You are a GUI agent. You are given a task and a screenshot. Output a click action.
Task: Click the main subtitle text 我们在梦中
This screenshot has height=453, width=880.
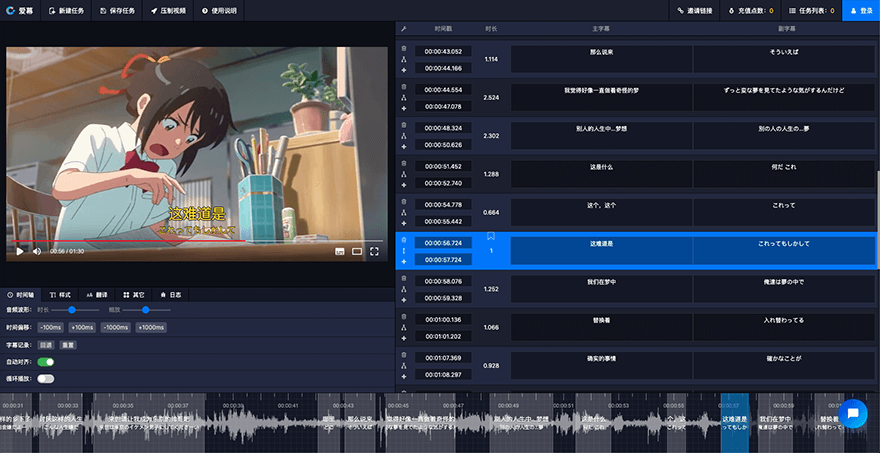coord(602,282)
